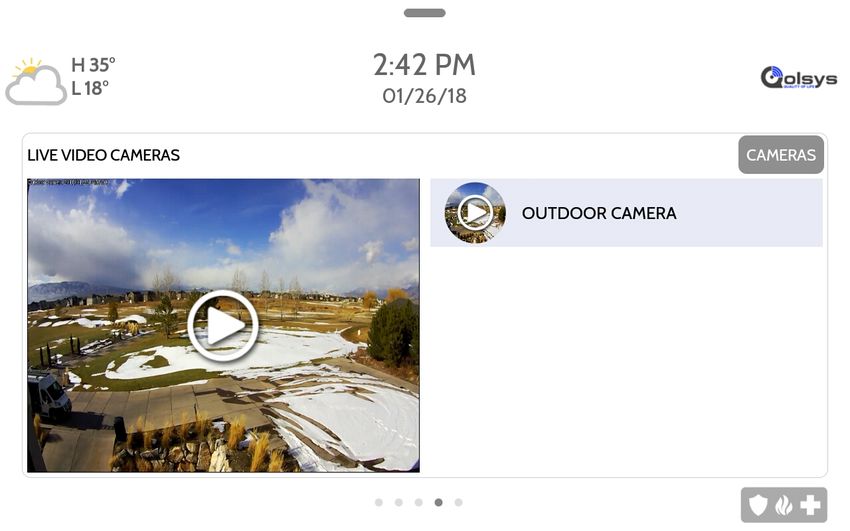Tap the 2:42 PM clock display
The height and width of the screenshot is (531, 850).
pos(424,64)
